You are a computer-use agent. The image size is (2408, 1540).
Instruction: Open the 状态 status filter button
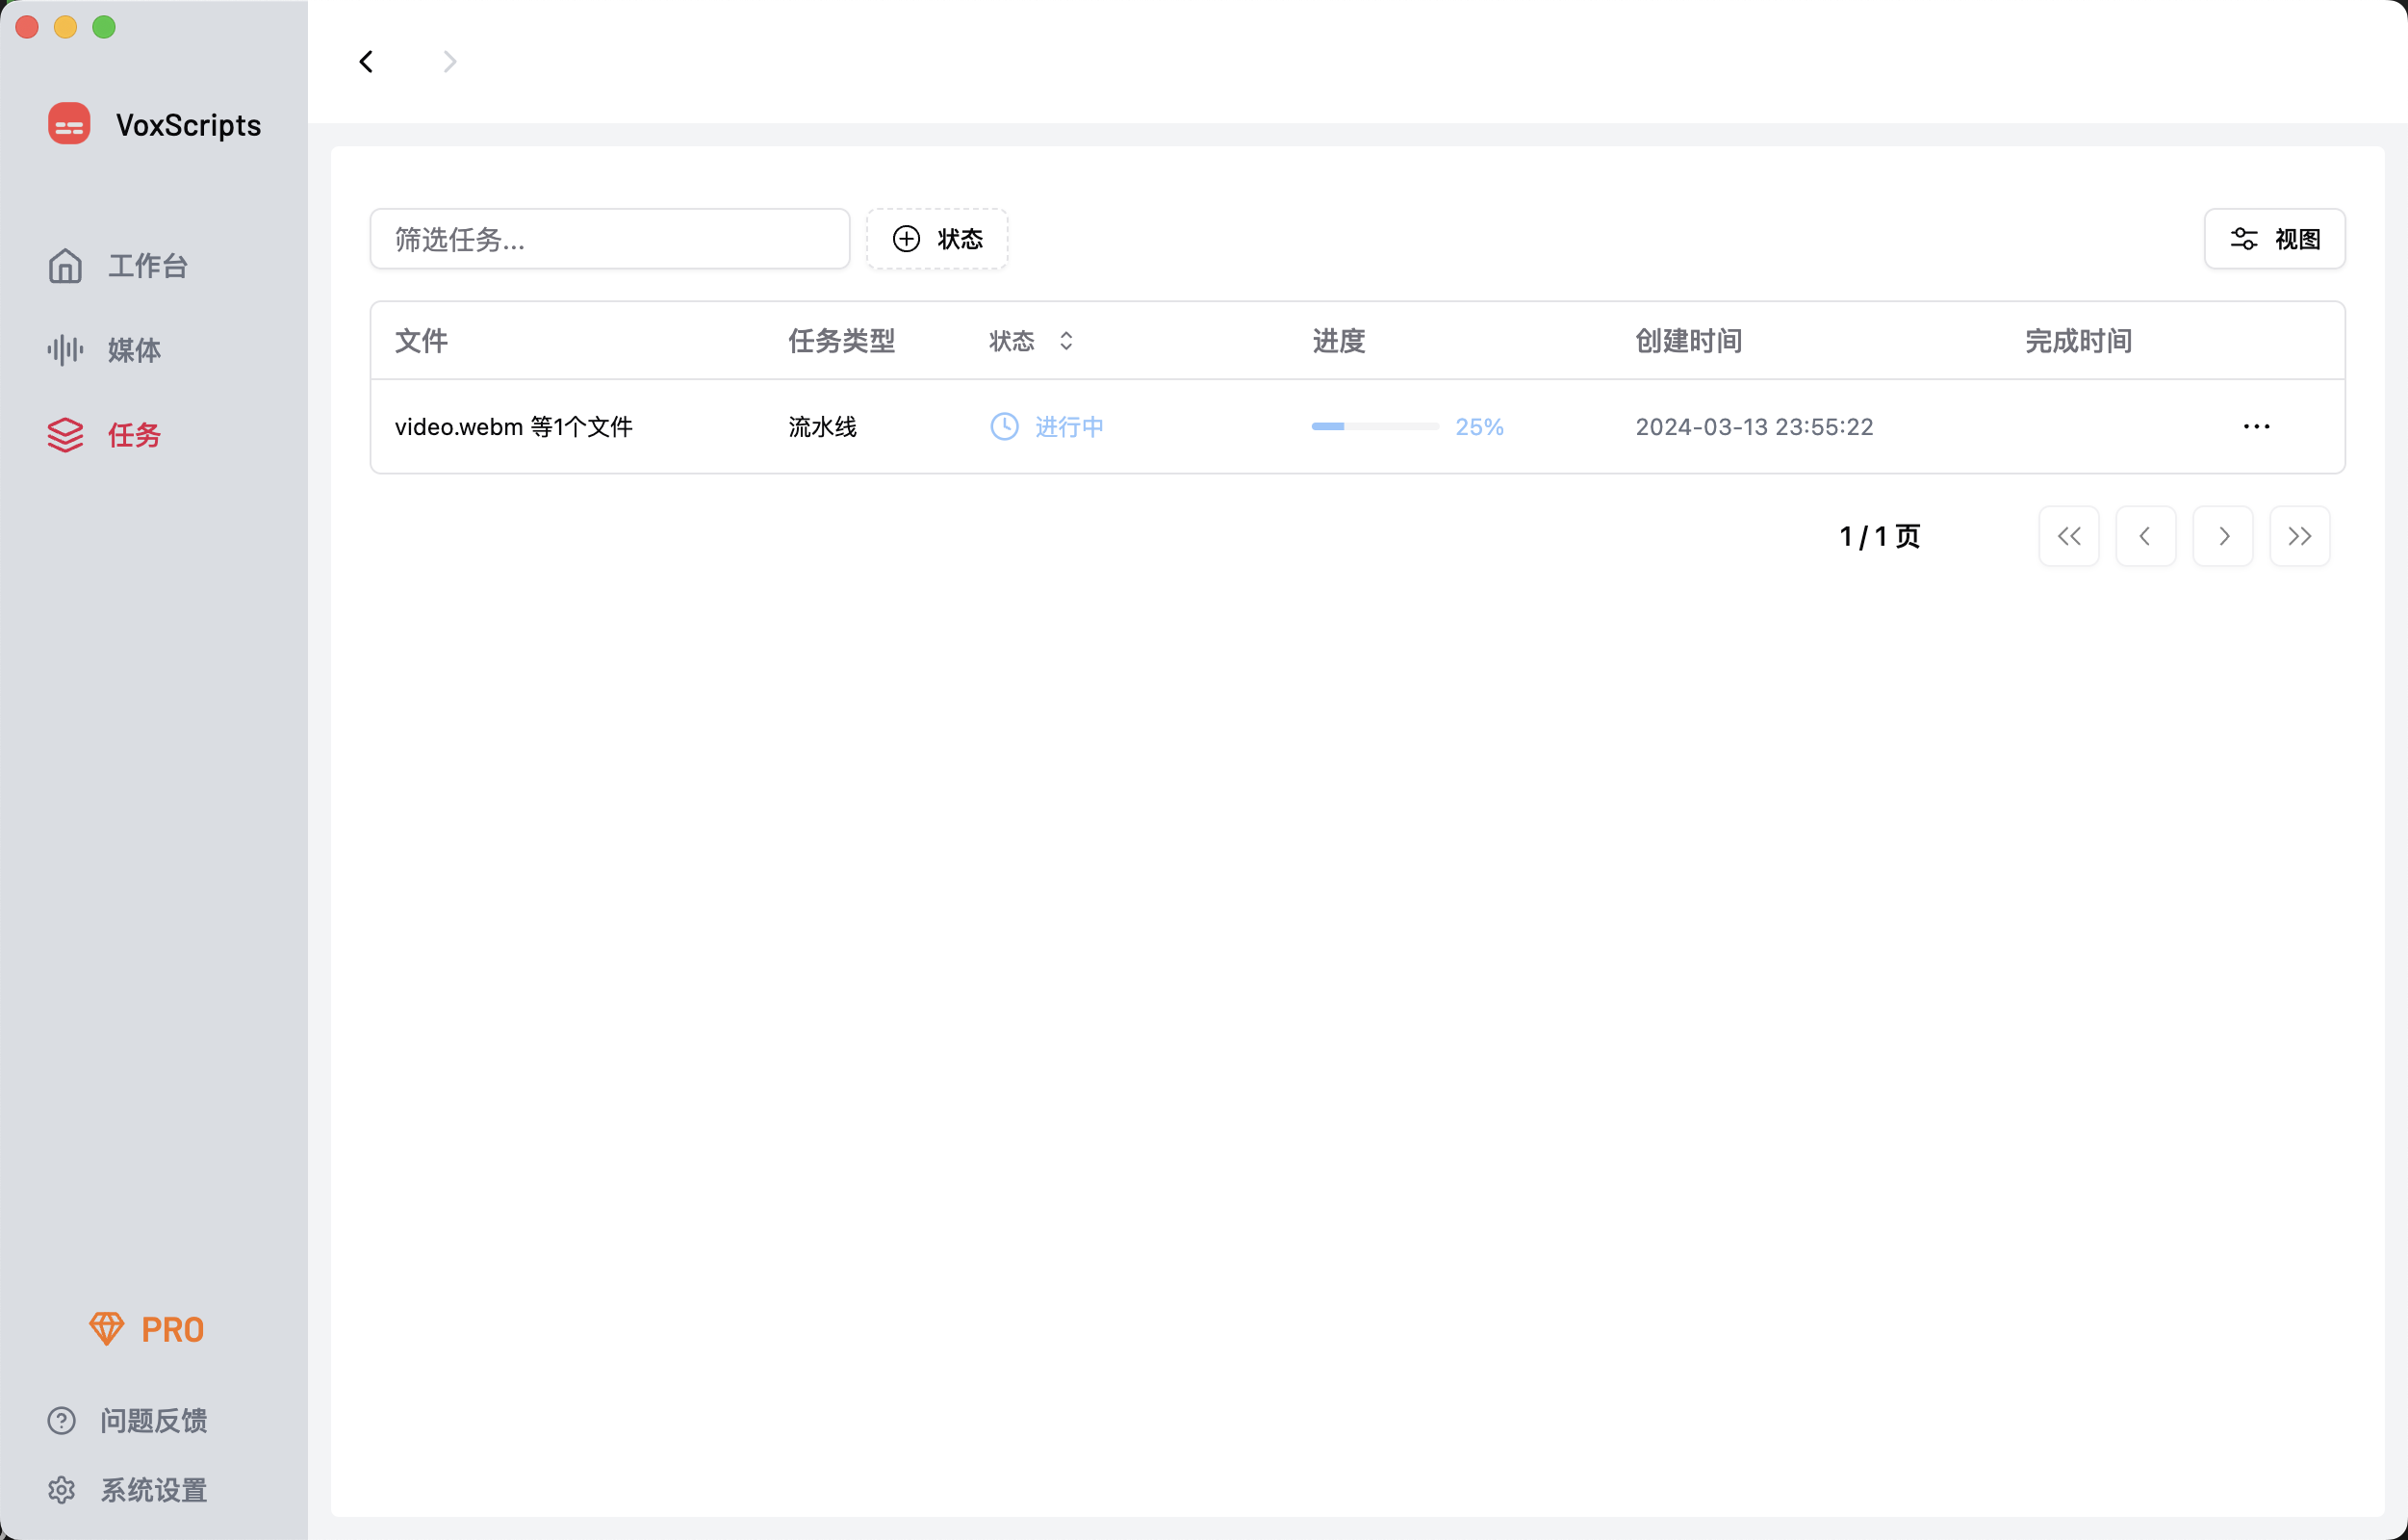tap(937, 239)
